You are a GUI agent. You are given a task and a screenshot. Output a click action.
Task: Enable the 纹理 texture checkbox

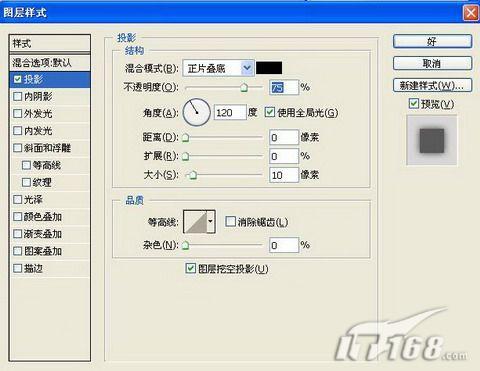(x=26, y=182)
